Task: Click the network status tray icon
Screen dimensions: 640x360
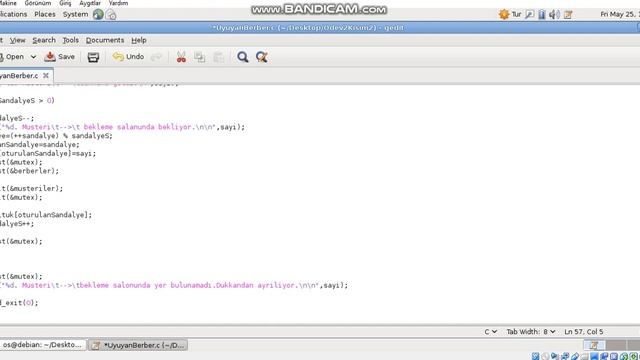Action: tap(542, 15)
